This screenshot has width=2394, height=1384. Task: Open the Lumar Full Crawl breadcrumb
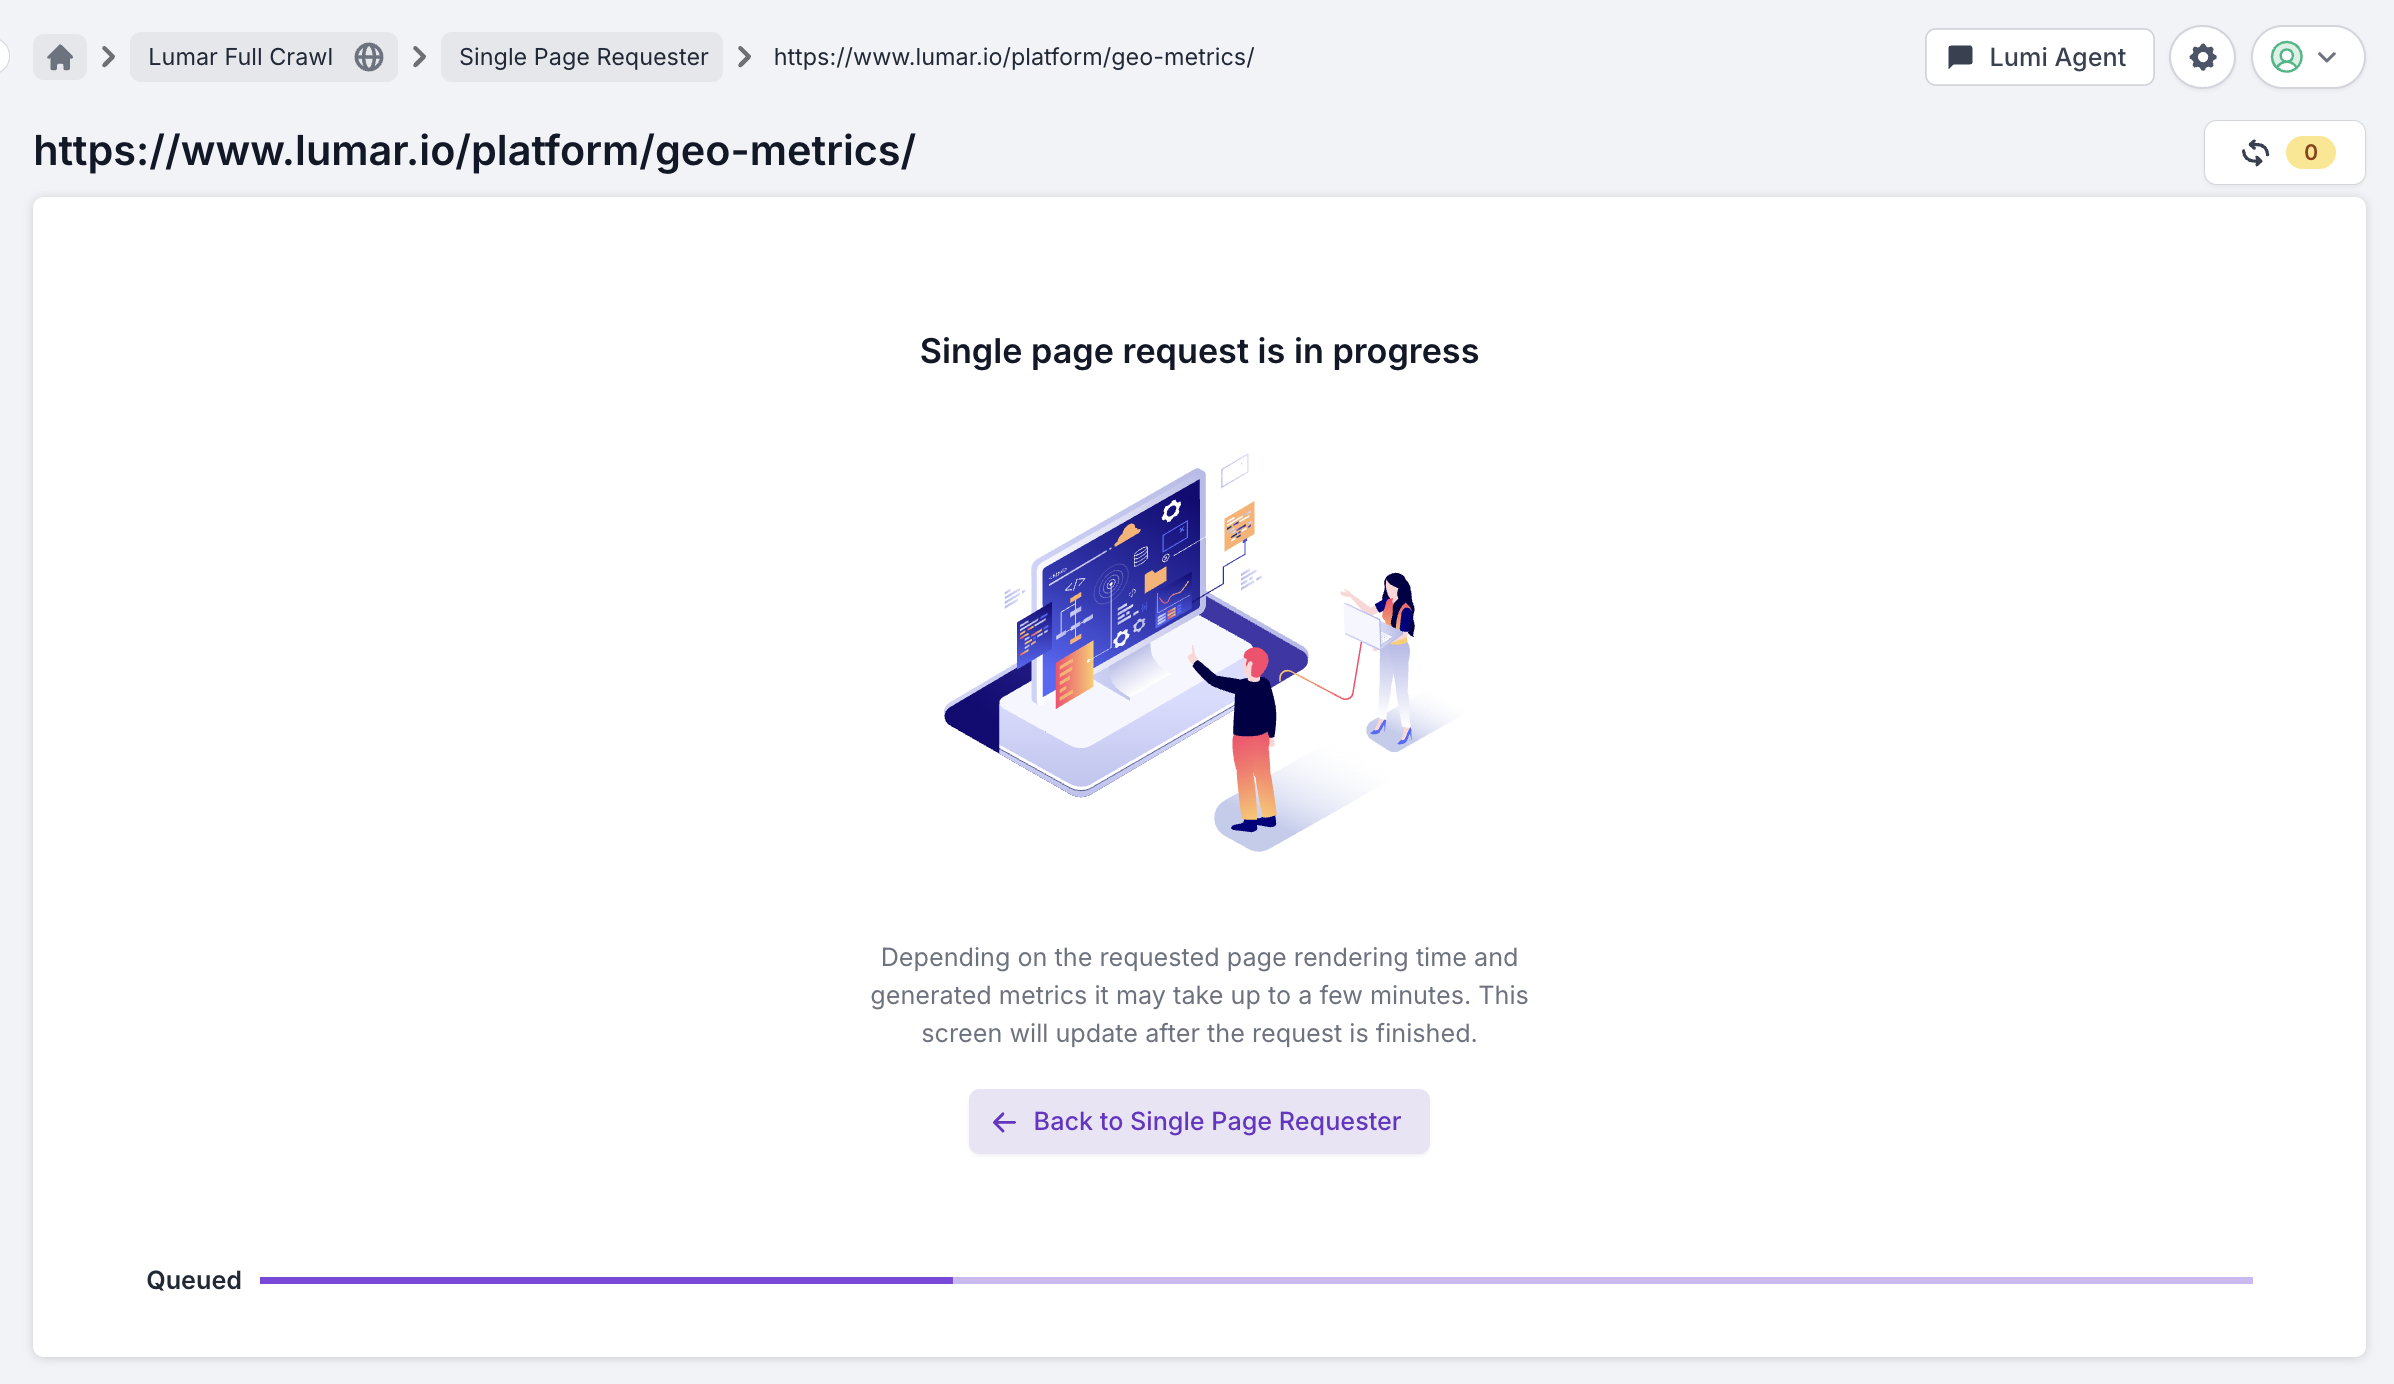[240, 57]
